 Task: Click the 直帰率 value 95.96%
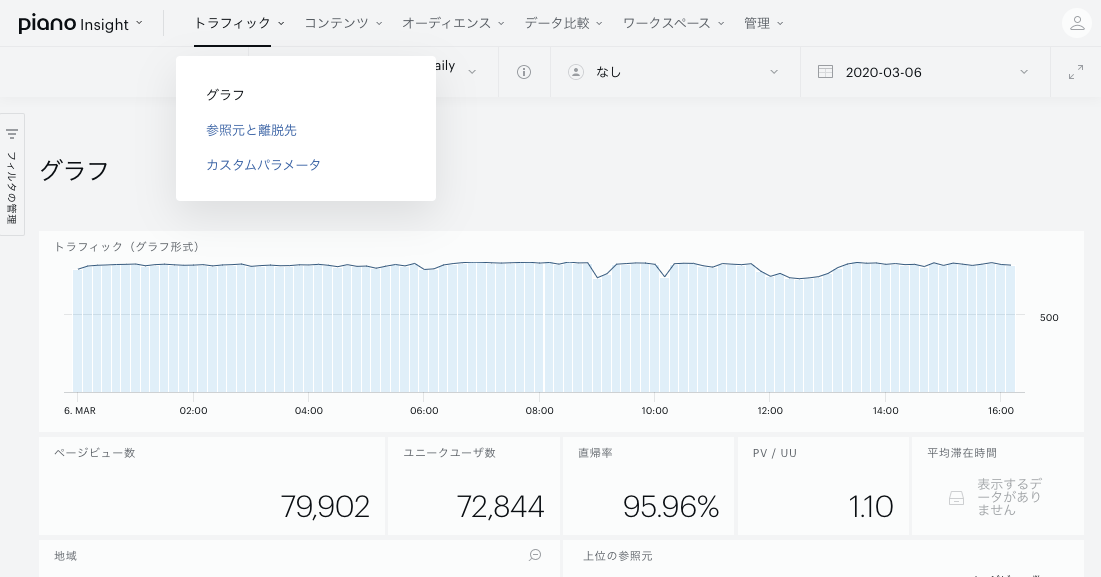coord(671,506)
